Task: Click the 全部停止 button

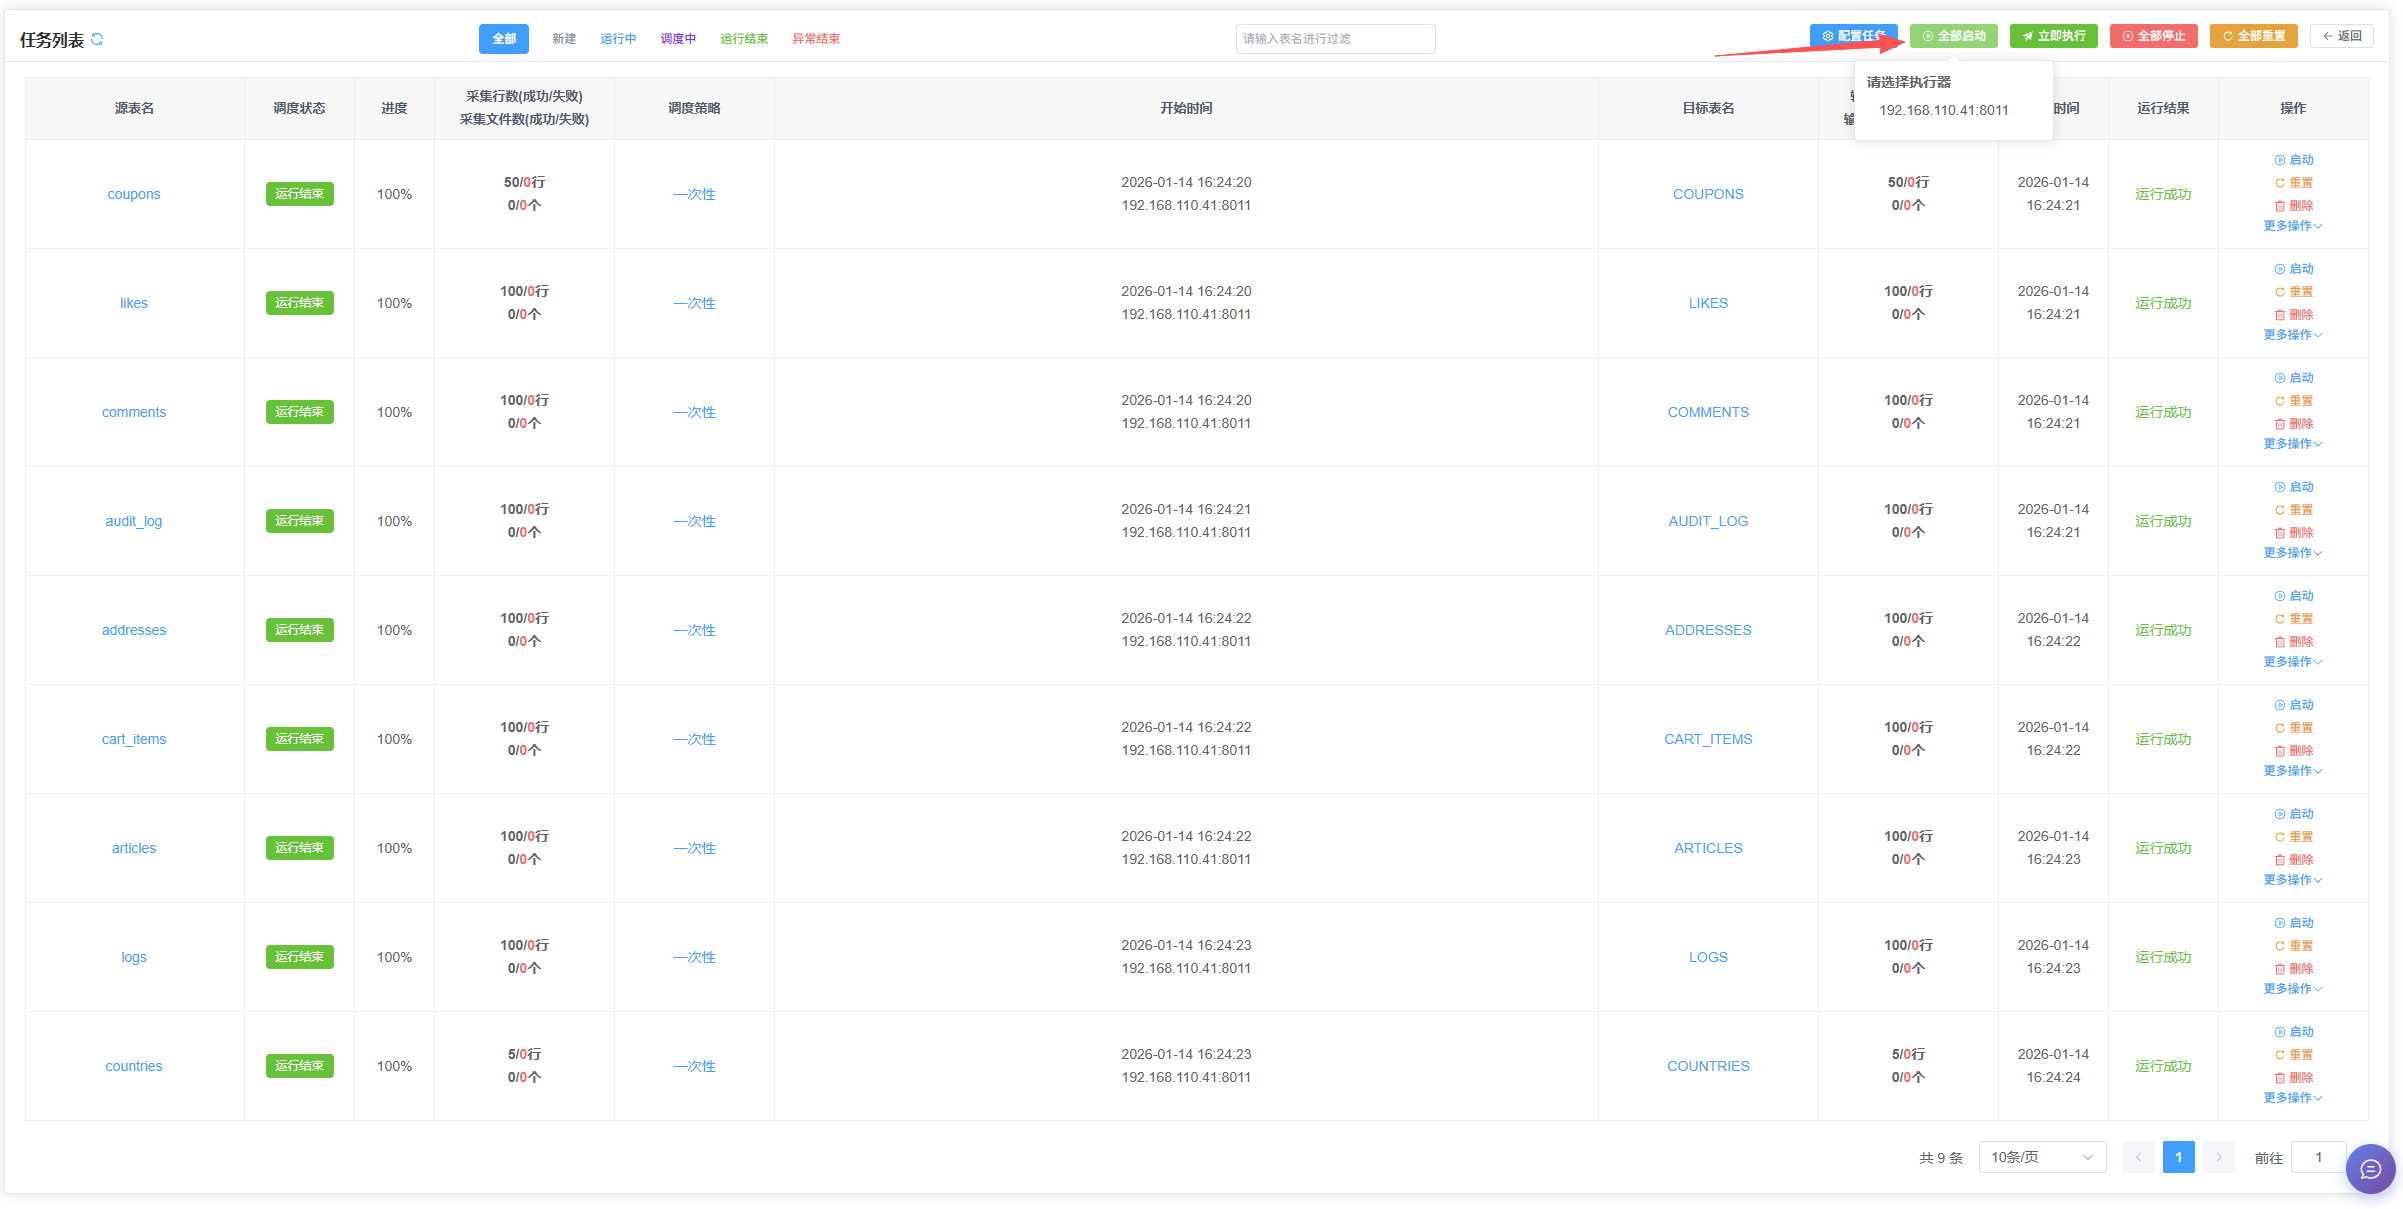Action: pos(2154,36)
